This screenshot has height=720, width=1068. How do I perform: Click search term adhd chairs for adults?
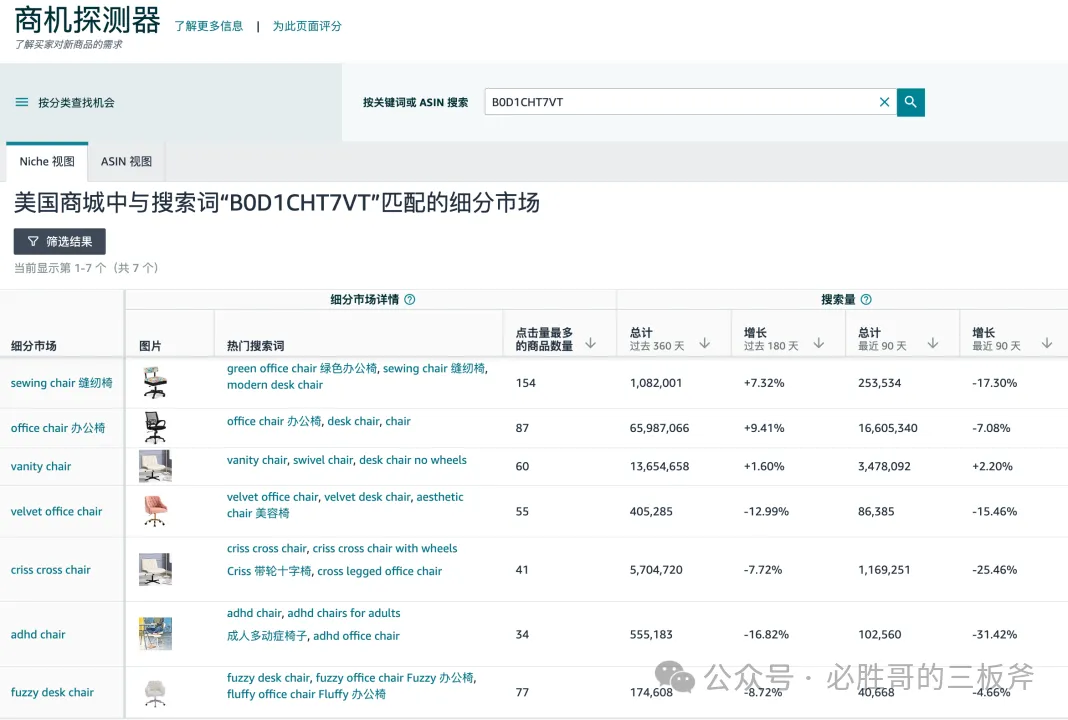click(344, 613)
